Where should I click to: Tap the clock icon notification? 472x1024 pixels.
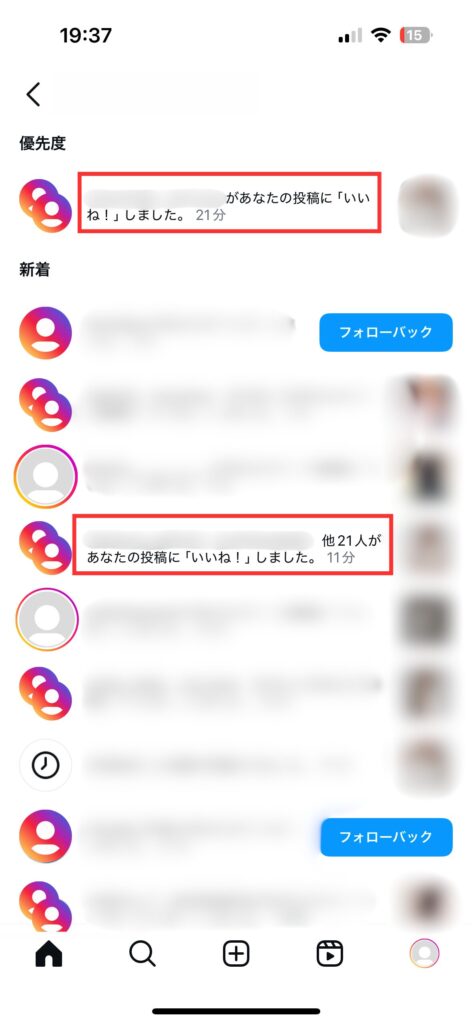pos(45,765)
